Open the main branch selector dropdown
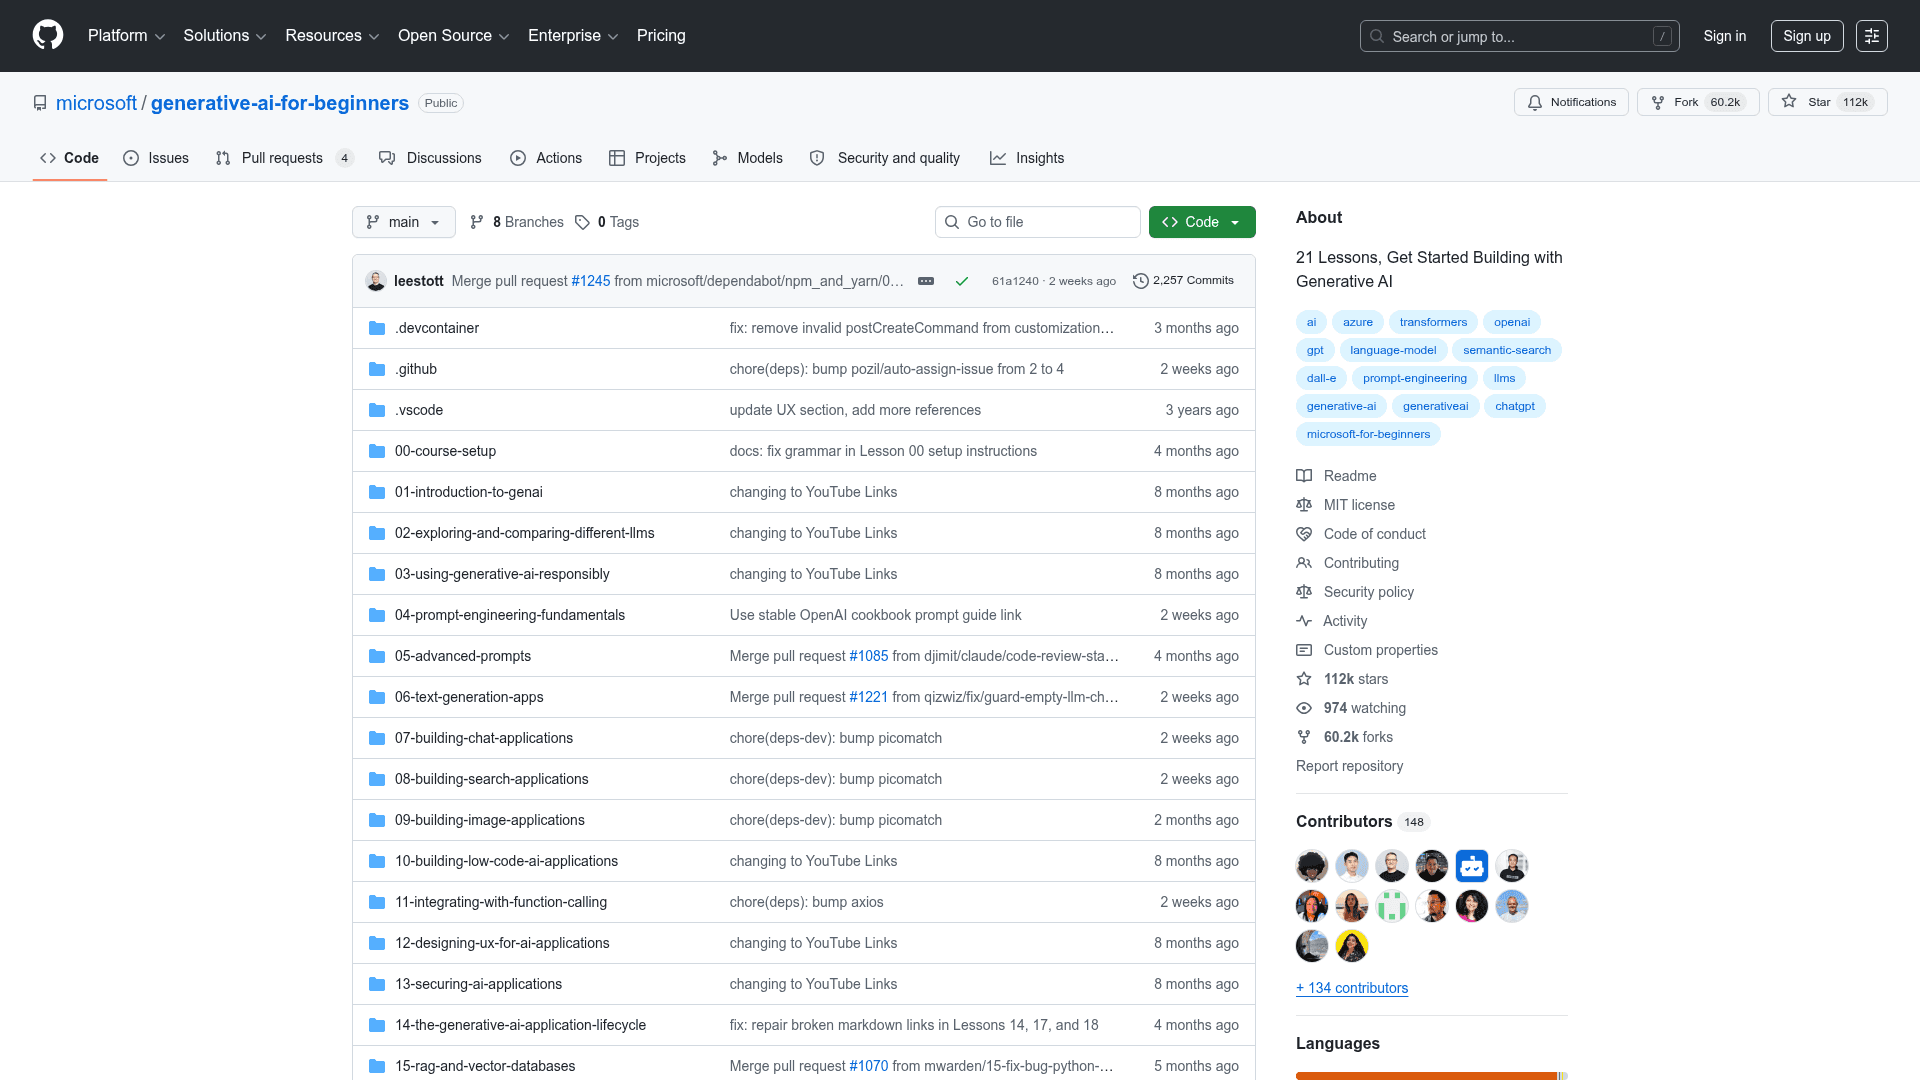The width and height of the screenshot is (1920, 1080). click(404, 222)
